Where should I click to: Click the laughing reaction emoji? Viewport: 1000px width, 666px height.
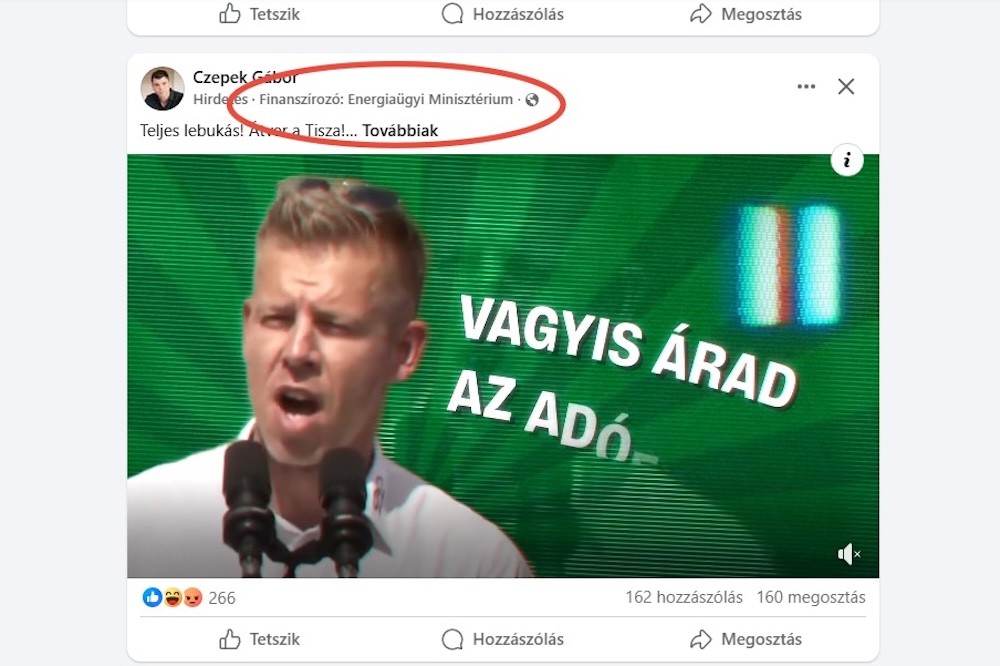point(172,598)
